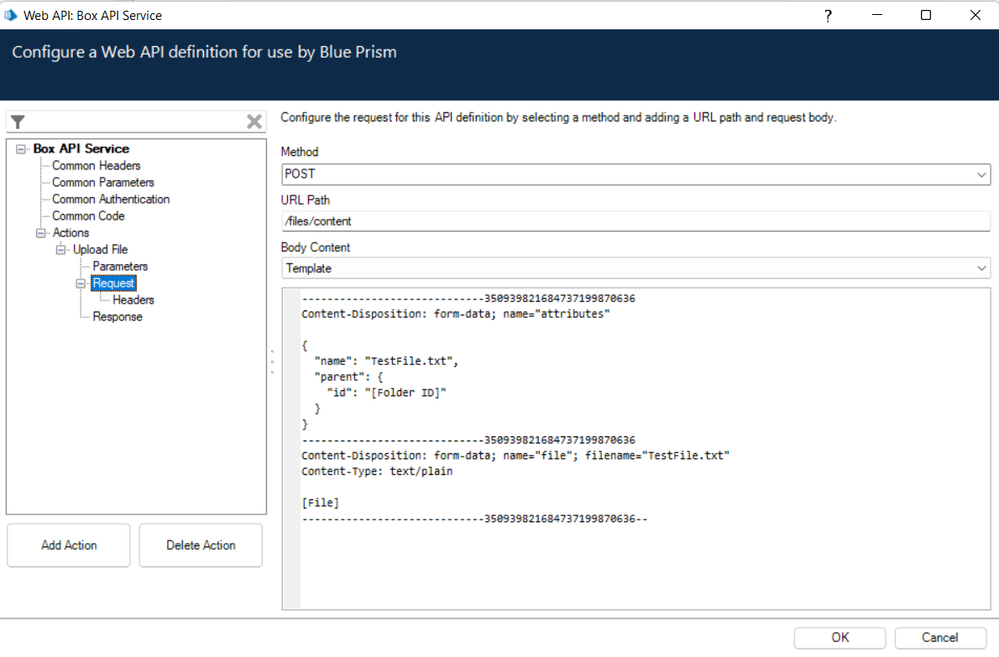Collapse the Actions tree node

point(41,233)
